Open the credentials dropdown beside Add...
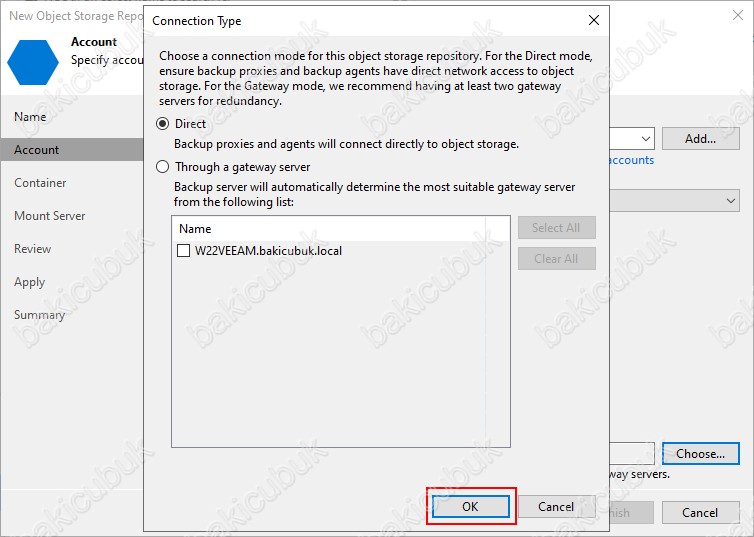 [645, 139]
